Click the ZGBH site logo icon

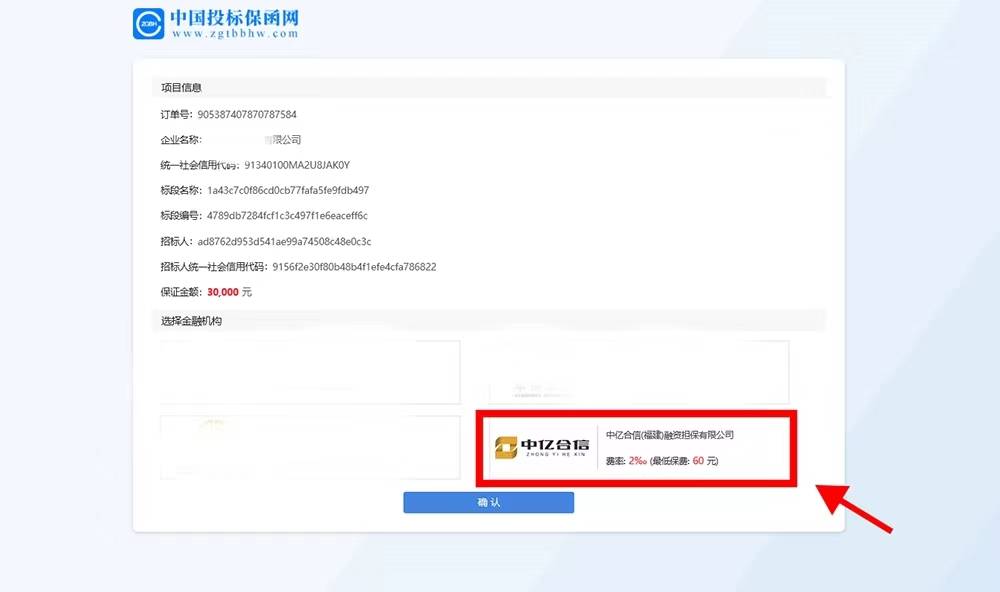(148, 24)
